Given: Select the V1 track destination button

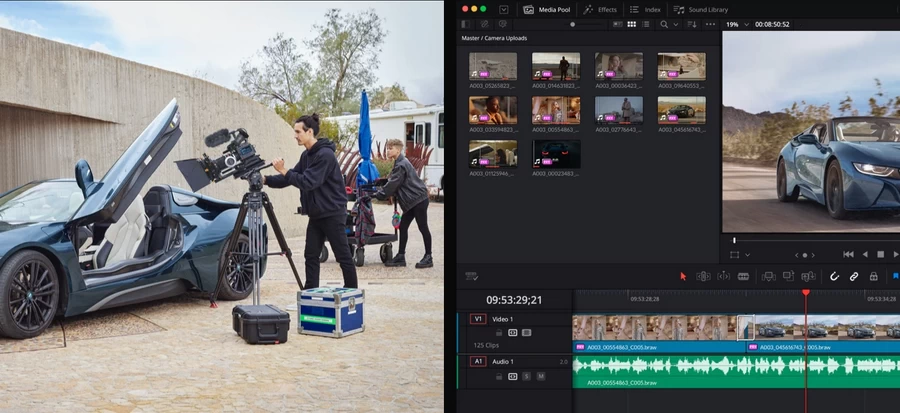Looking at the screenshot, I should click(478, 319).
